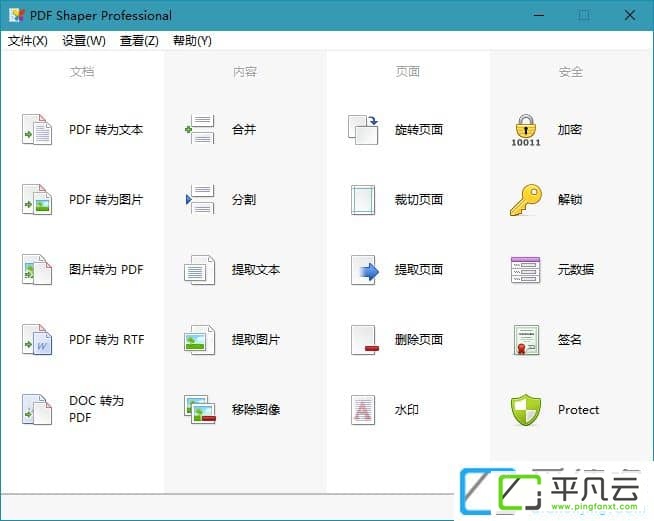The width and height of the screenshot is (654, 521).
Task: Click the 元数据 metadata icon
Action: [526, 270]
